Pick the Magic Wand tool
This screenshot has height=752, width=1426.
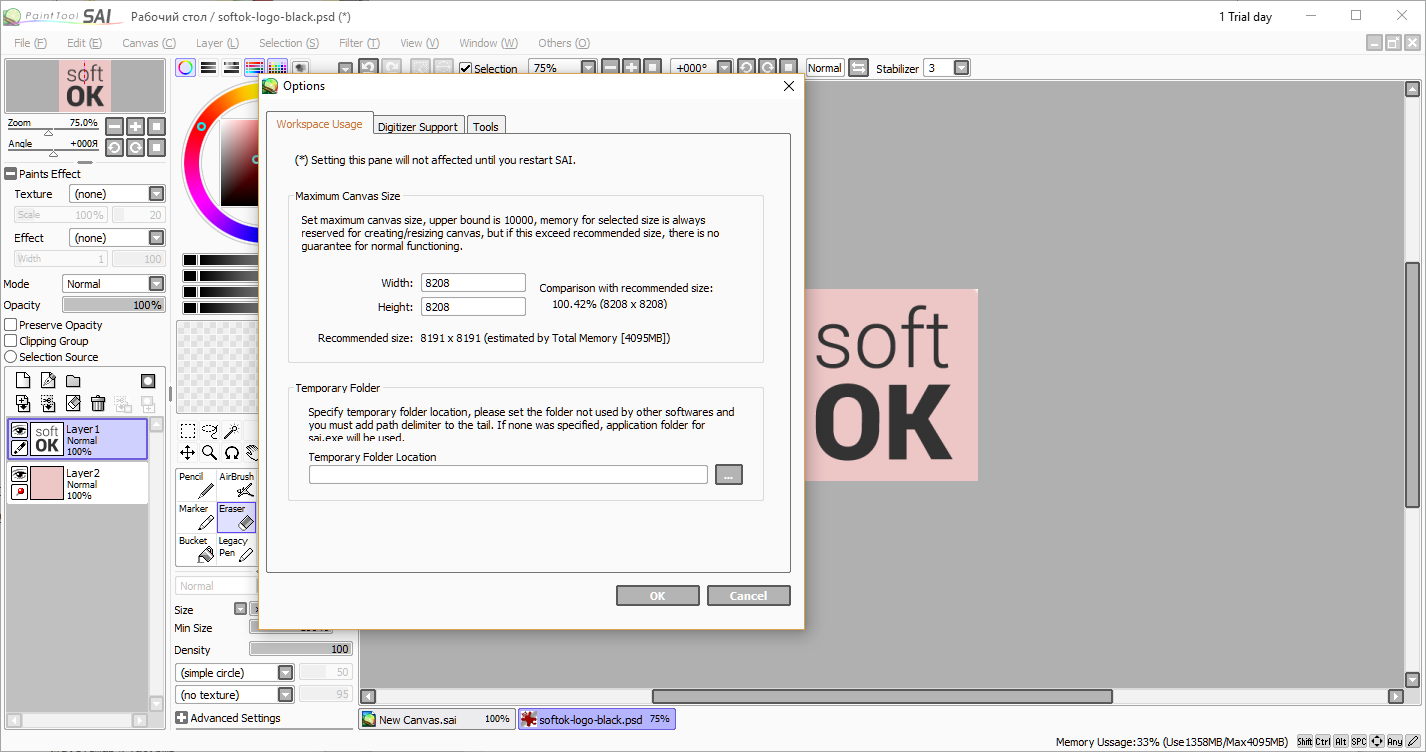point(231,431)
